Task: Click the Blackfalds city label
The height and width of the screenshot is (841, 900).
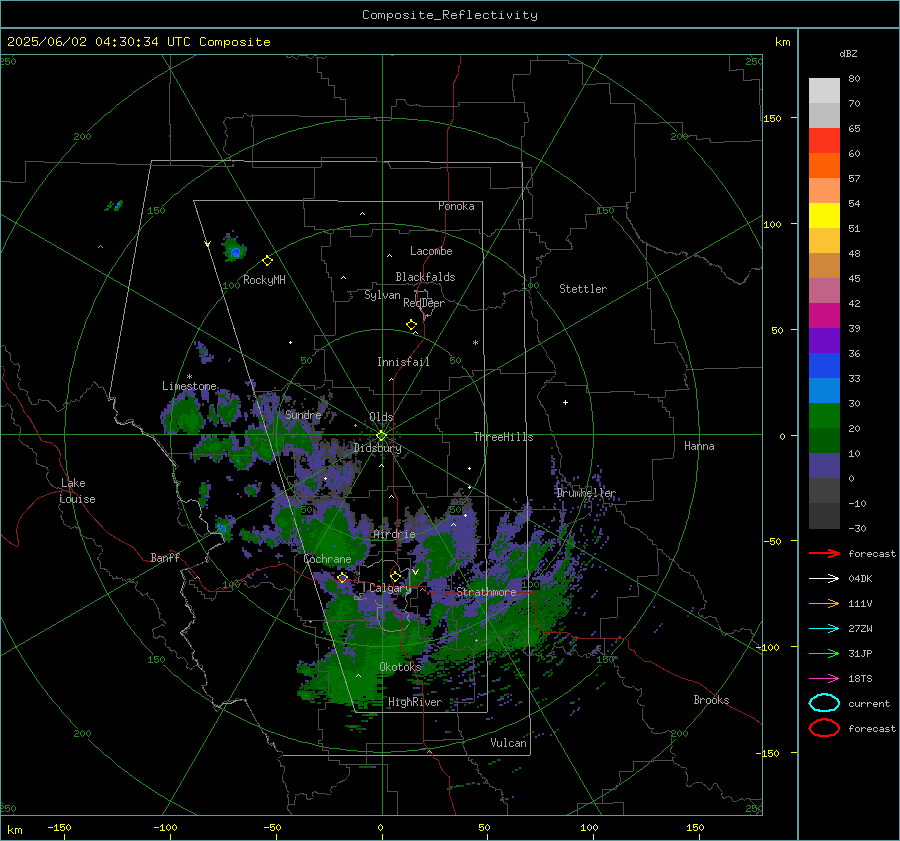Action: tap(425, 277)
